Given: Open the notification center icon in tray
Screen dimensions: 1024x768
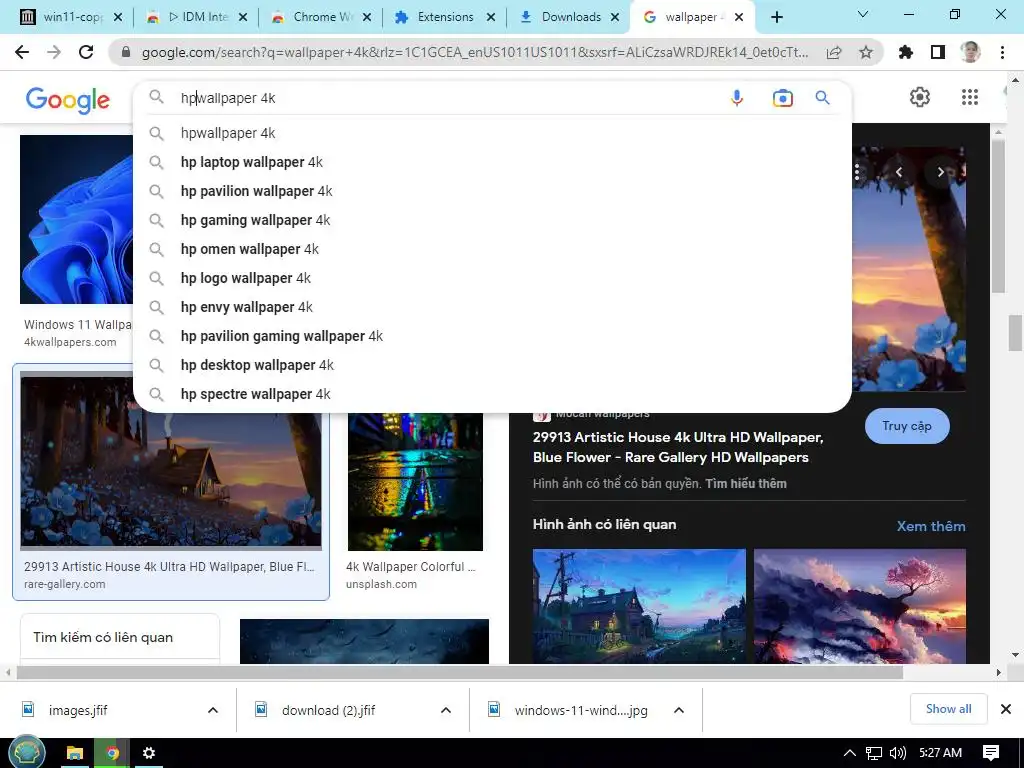Looking at the screenshot, I should 991,753.
